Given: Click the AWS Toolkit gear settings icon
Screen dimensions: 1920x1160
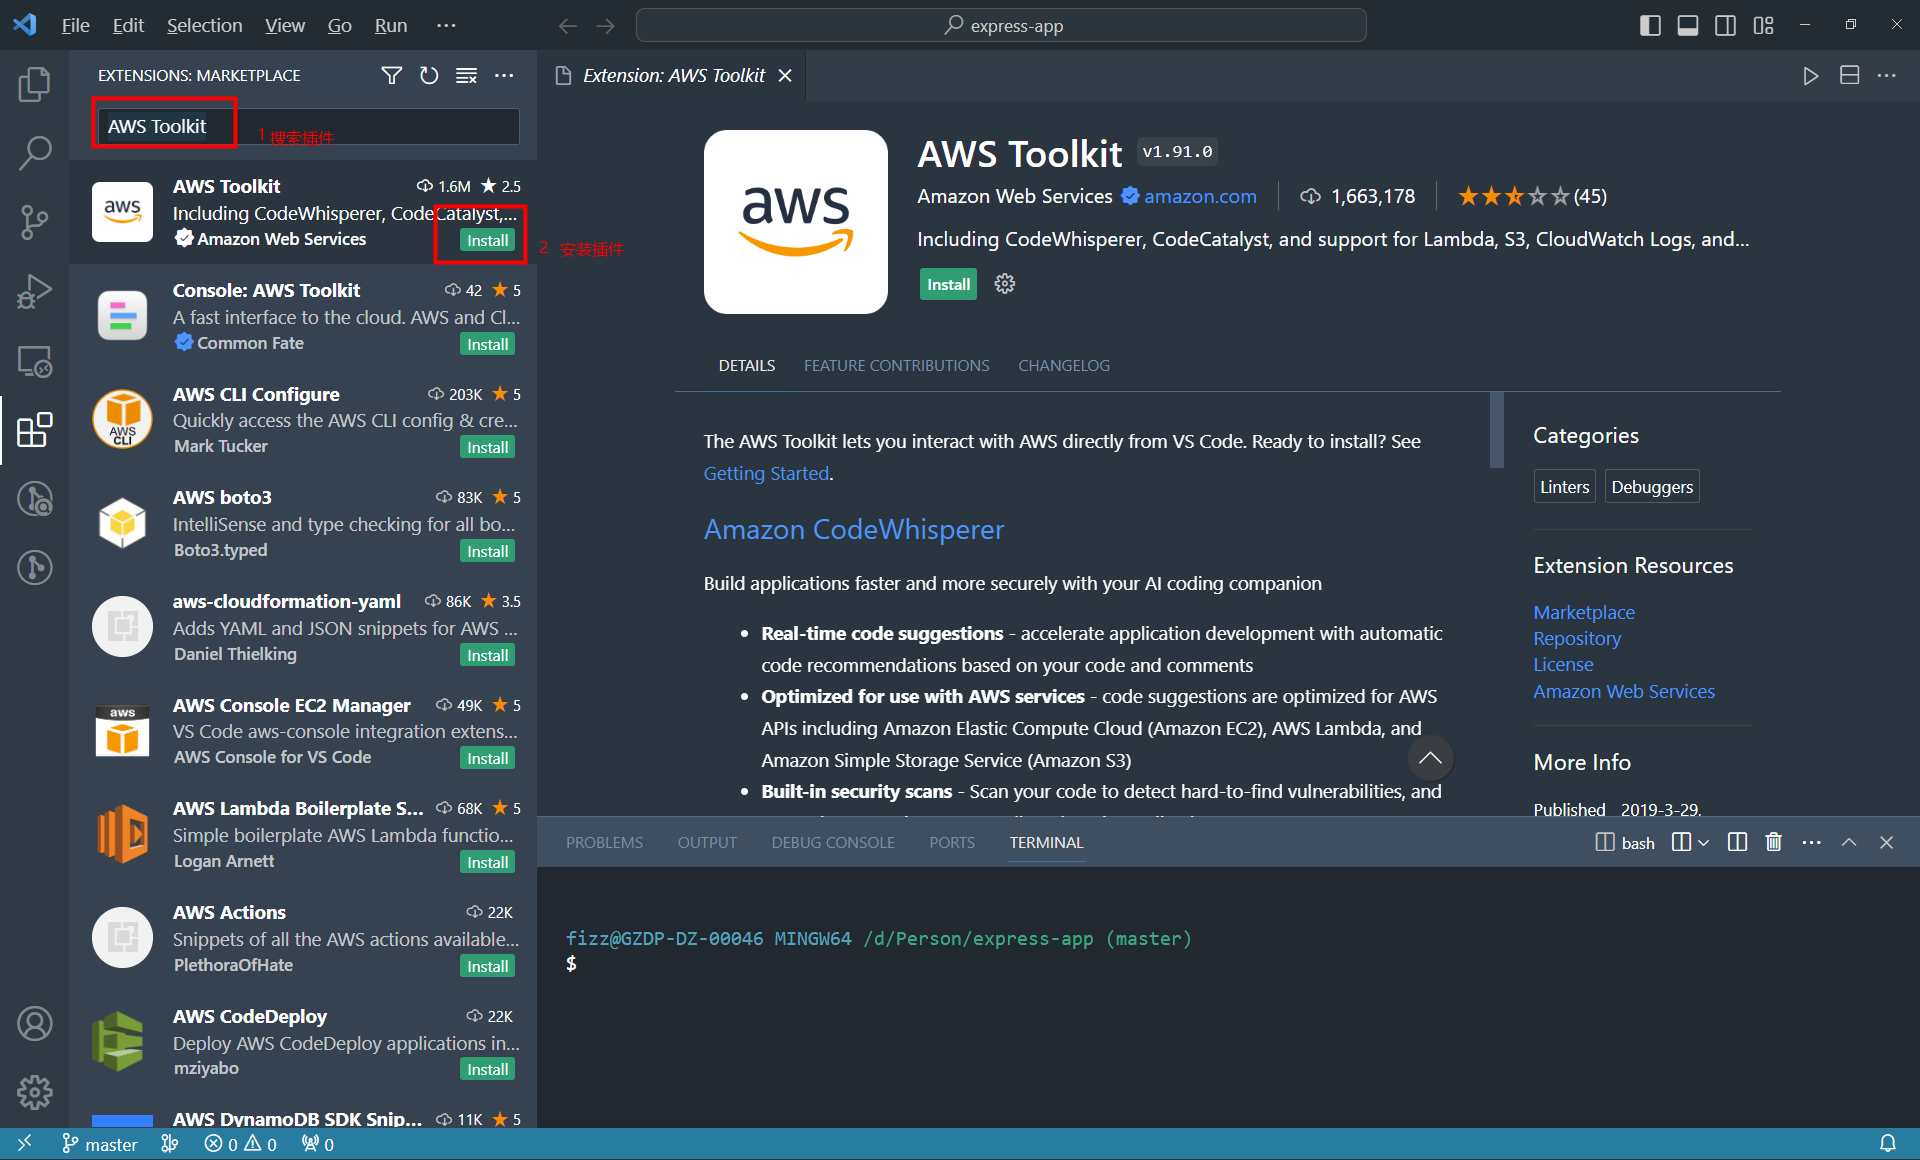Looking at the screenshot, I should tap(1004, 284).
